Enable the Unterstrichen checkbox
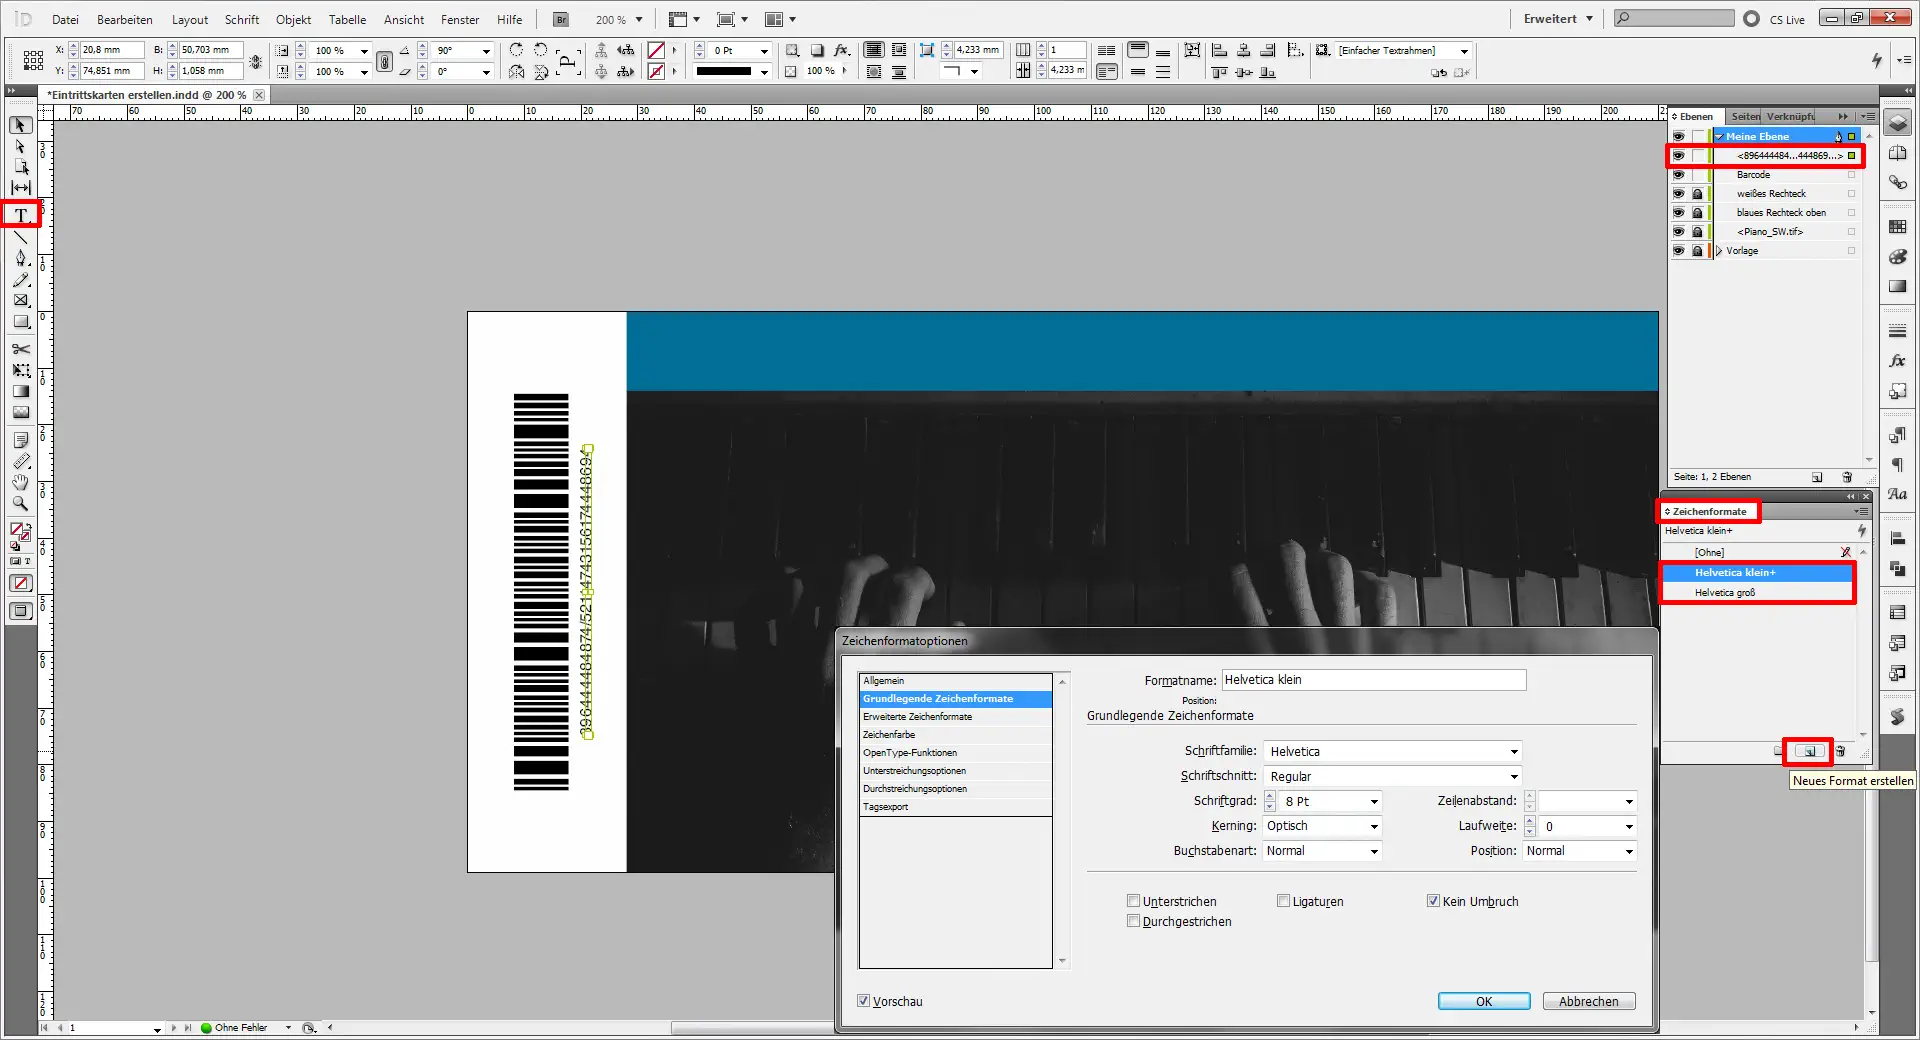Screen dimensions: 1920x1040 click(1134, 901)
